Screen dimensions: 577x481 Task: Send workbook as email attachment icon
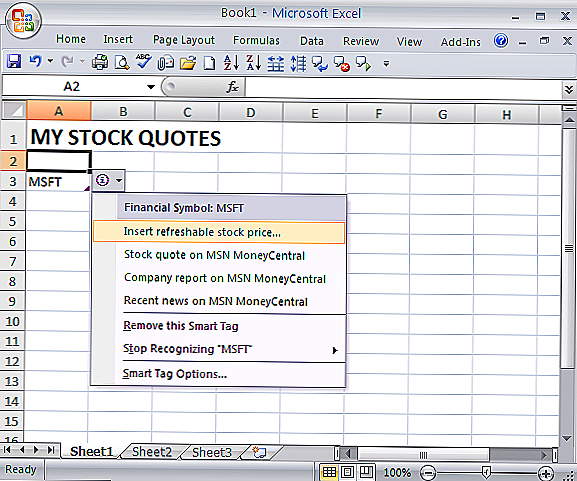click(166, 63)
